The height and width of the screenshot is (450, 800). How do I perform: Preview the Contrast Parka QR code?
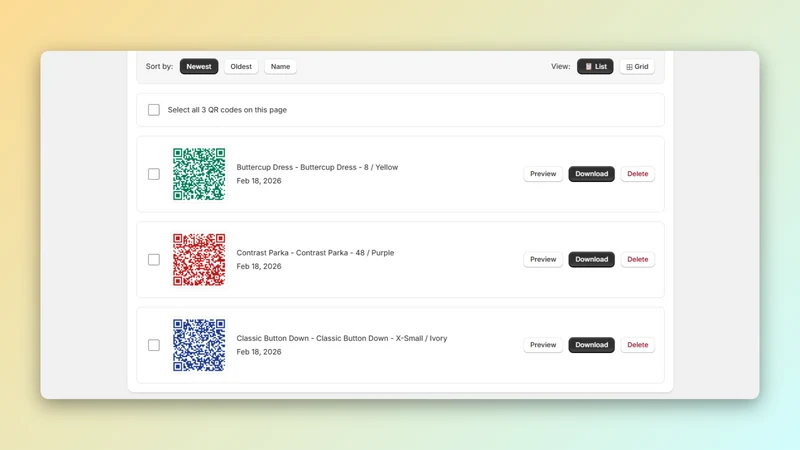coord(543,259)
